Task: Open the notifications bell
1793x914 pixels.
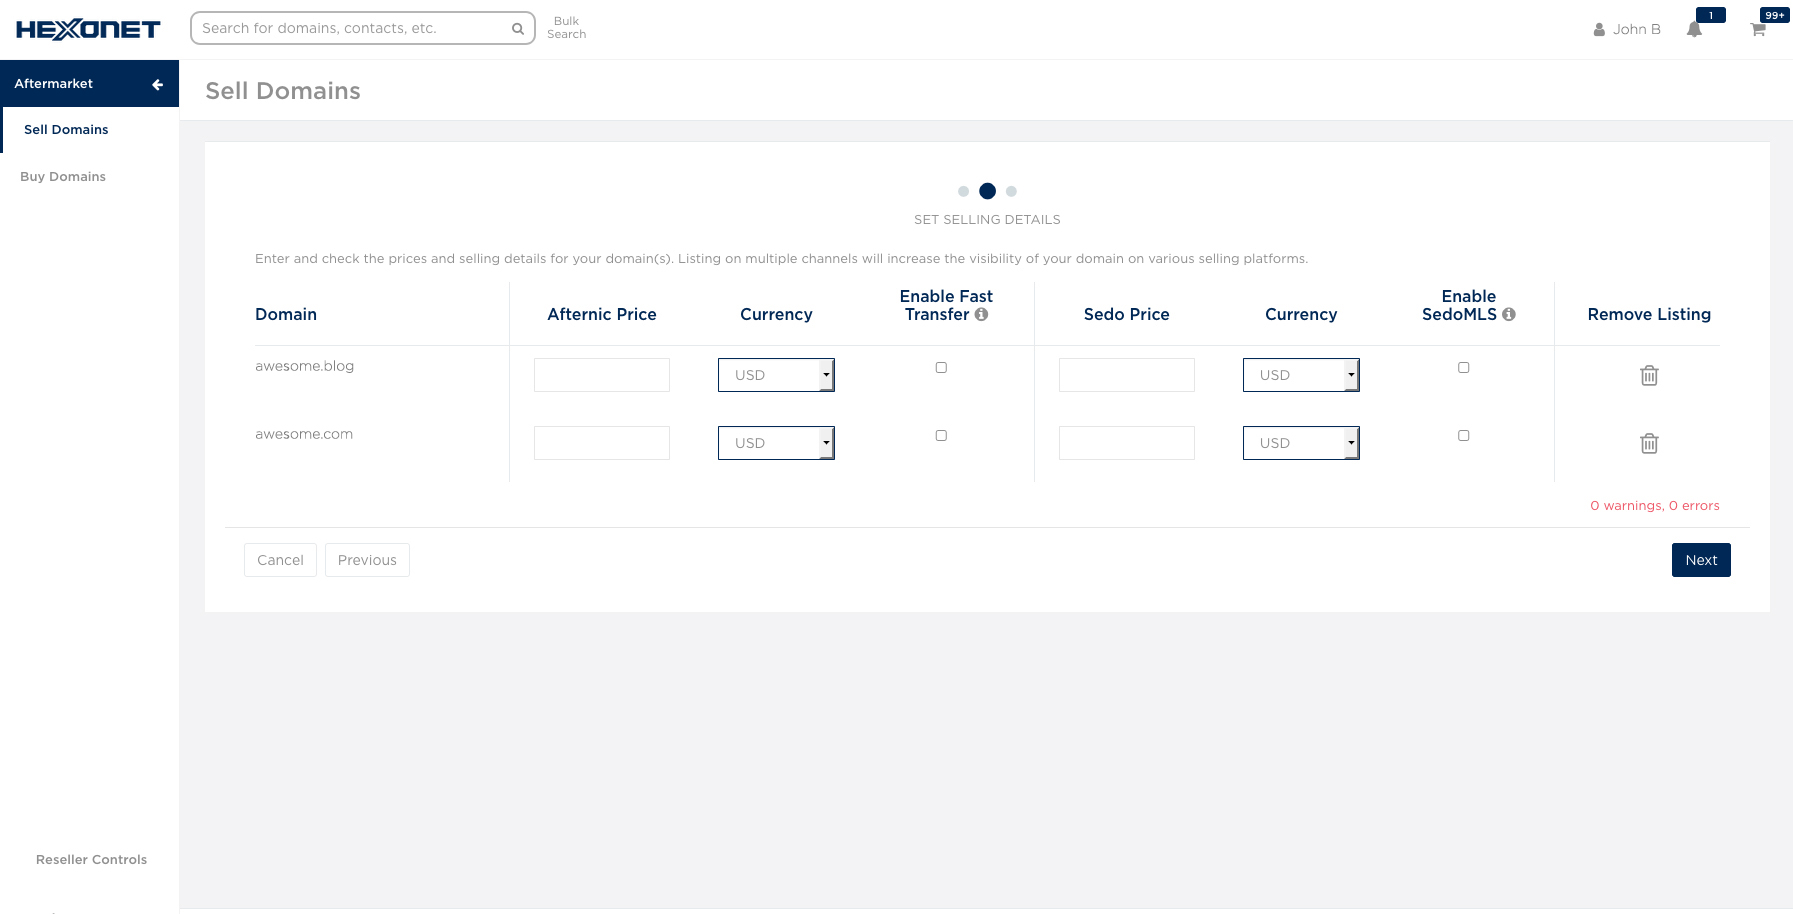Action: (x=1694, y=30)
